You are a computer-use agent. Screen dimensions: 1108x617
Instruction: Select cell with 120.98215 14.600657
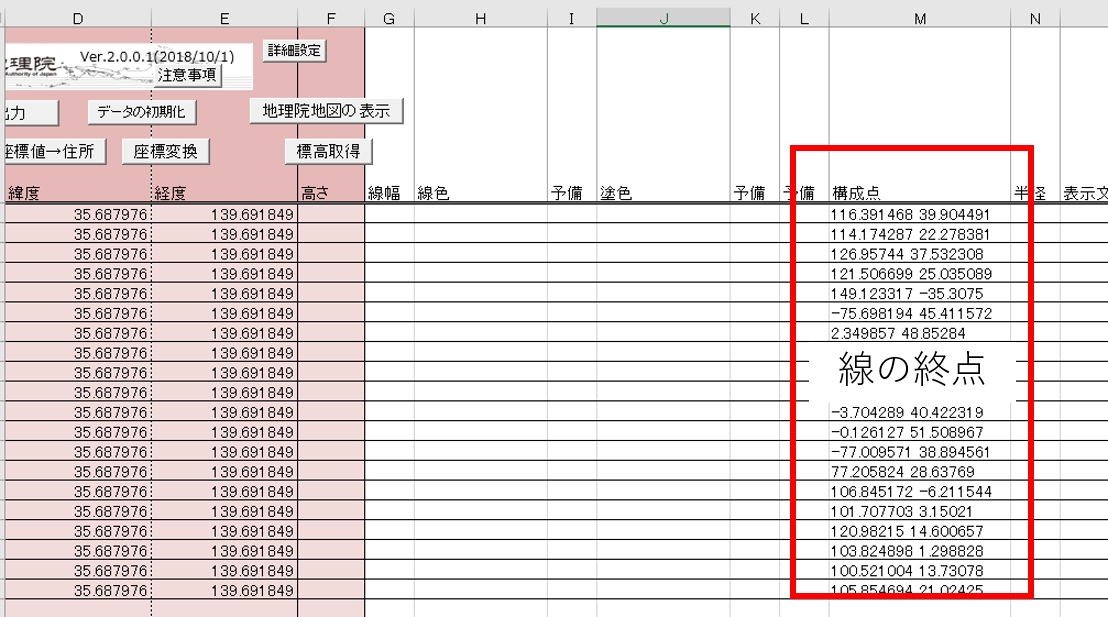(920, 531)
